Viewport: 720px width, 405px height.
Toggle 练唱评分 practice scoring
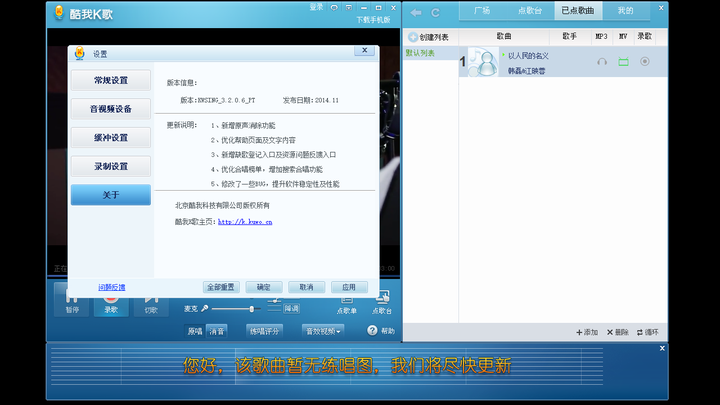point(264,331)
